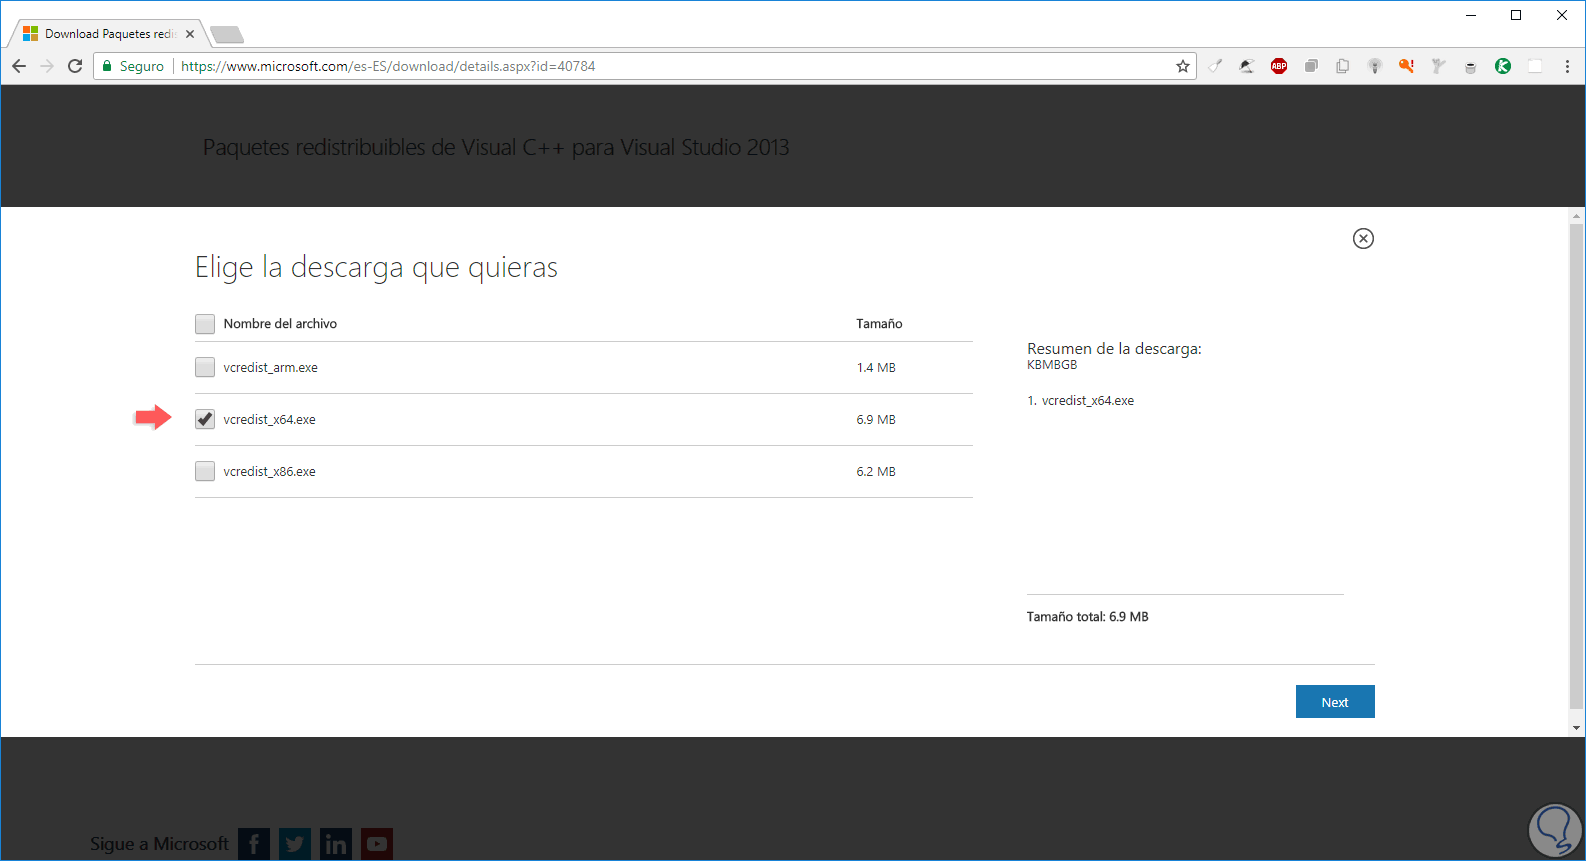1586x861 pixels.
Task: Click the page scrollbar down arrow
Action: (x=1577, y=728)
